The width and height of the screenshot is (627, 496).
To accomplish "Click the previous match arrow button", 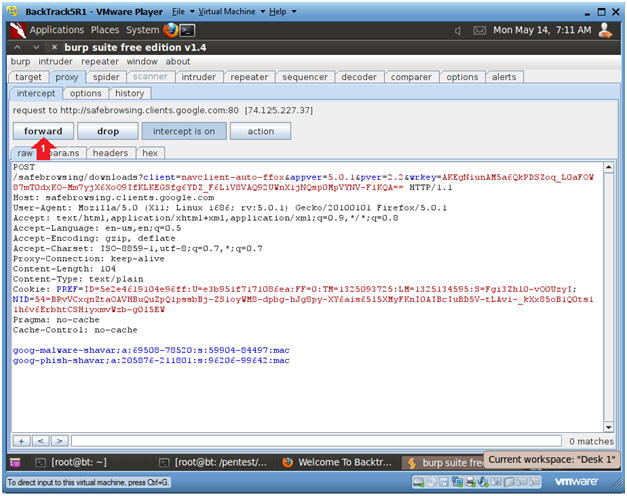I will point(40,441).
